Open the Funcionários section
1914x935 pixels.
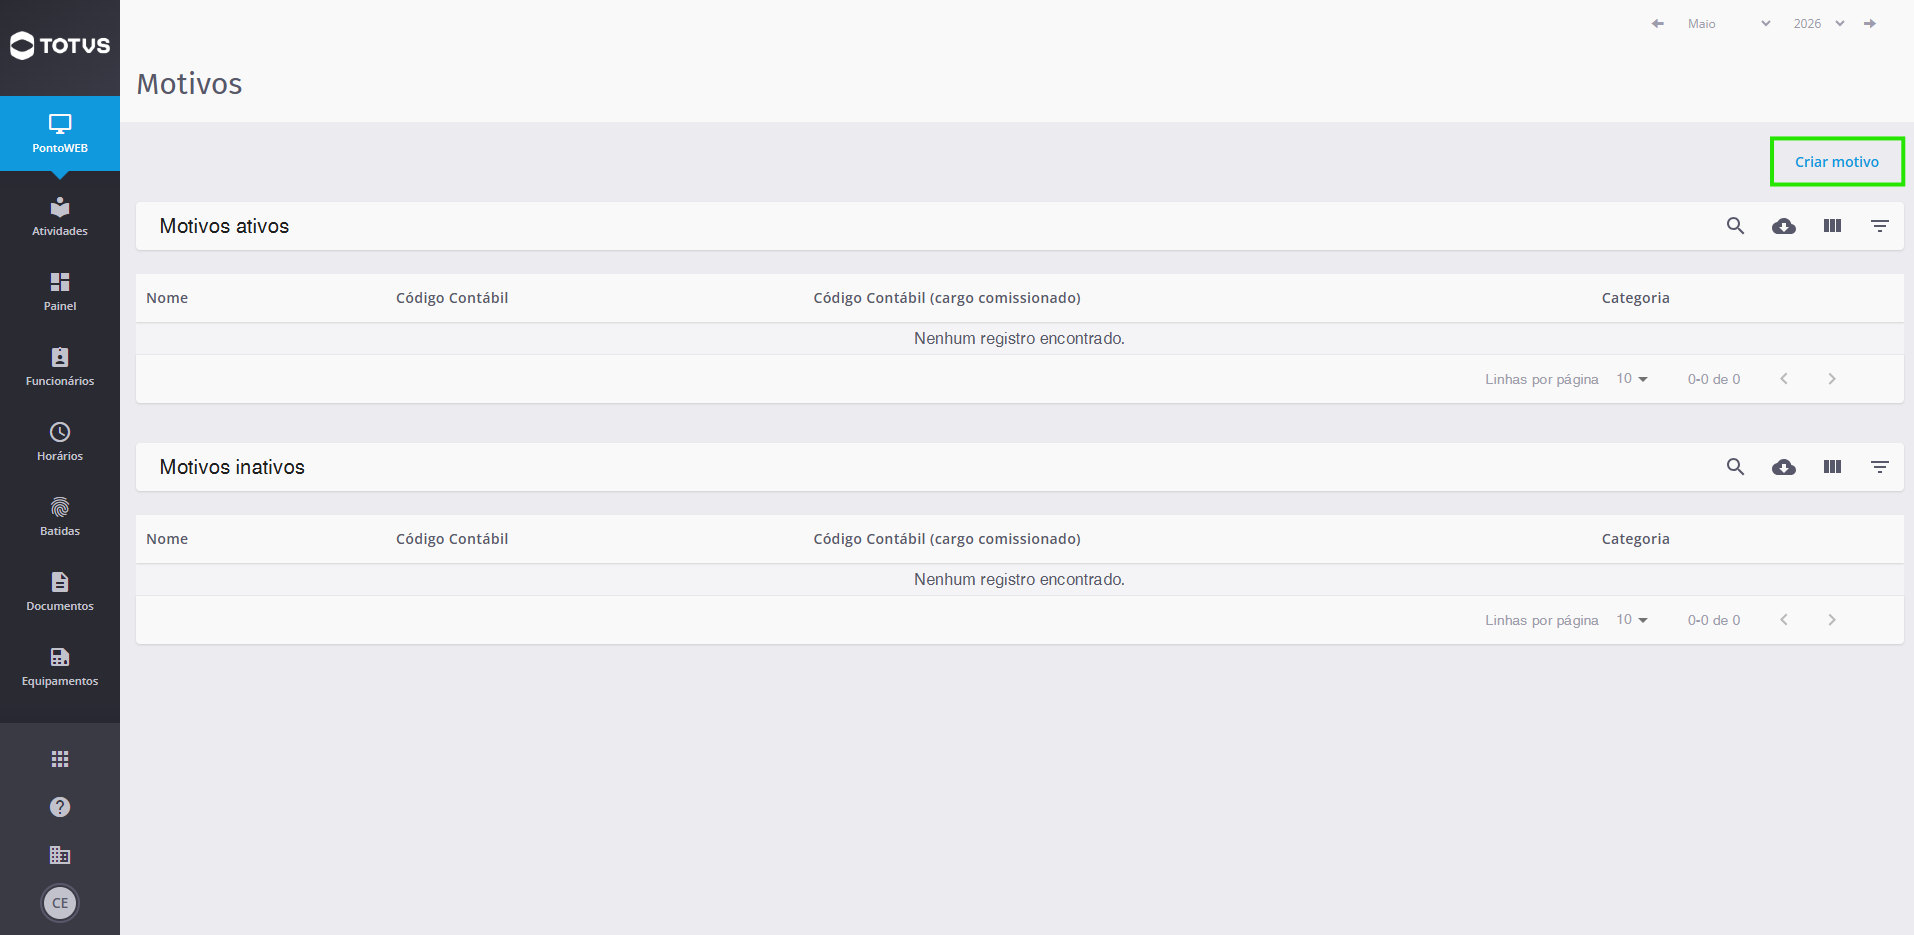click(x=60, y=367)
